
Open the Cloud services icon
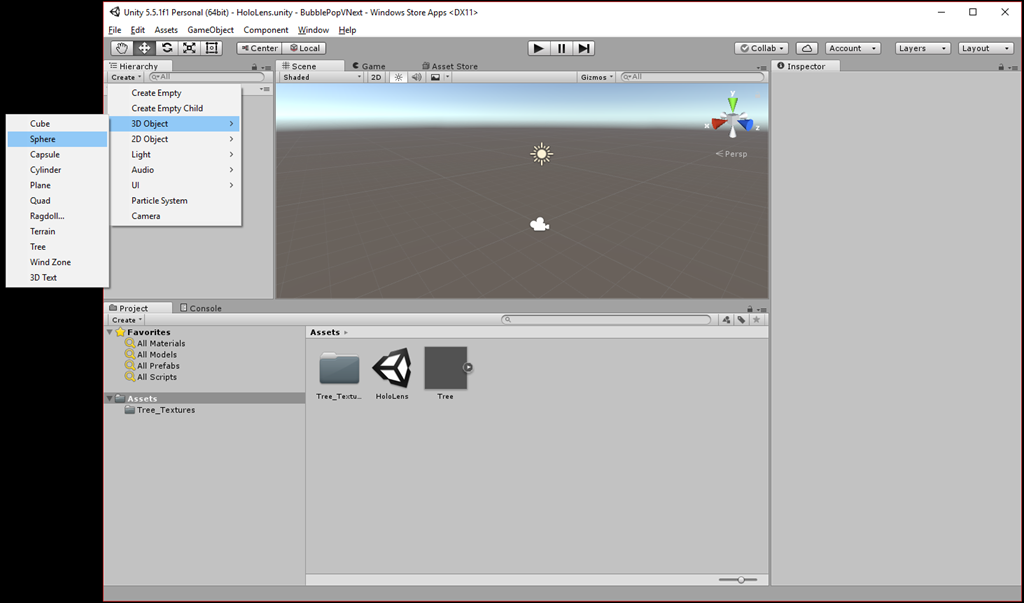(x=807, y=48)
